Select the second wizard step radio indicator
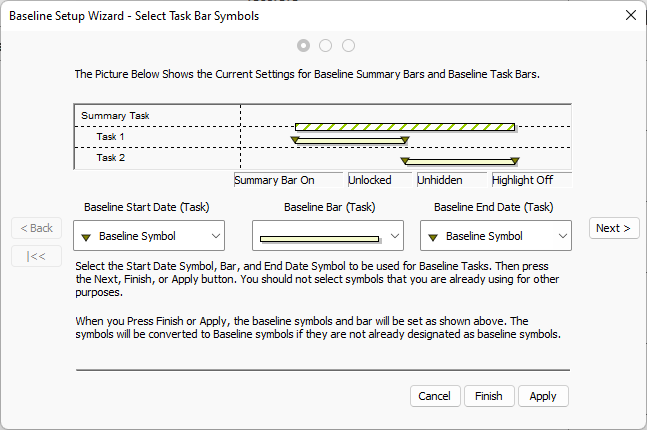This screenshot has width=647, height=430. tap(326, 45)
